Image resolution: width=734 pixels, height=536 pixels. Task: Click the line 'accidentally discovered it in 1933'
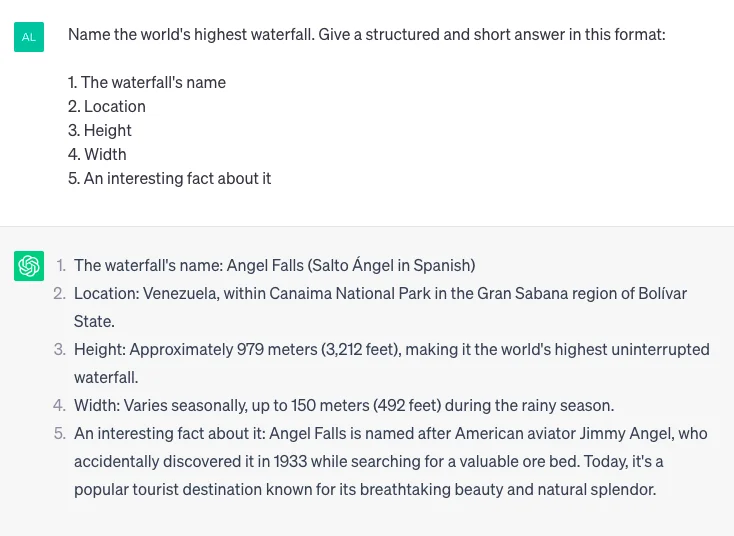point(368,462)
